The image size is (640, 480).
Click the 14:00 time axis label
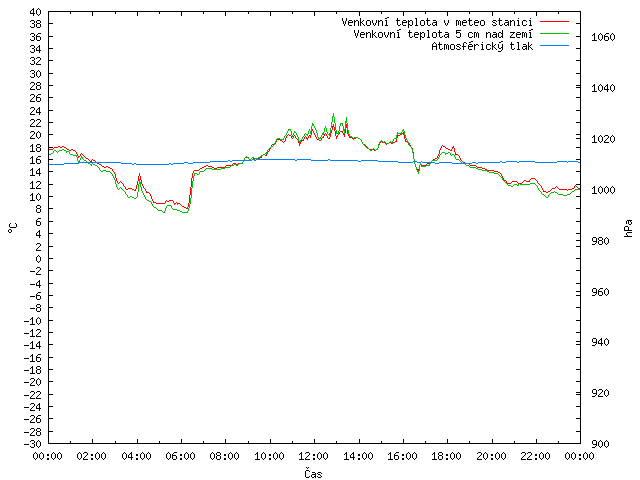click(358, 456)
